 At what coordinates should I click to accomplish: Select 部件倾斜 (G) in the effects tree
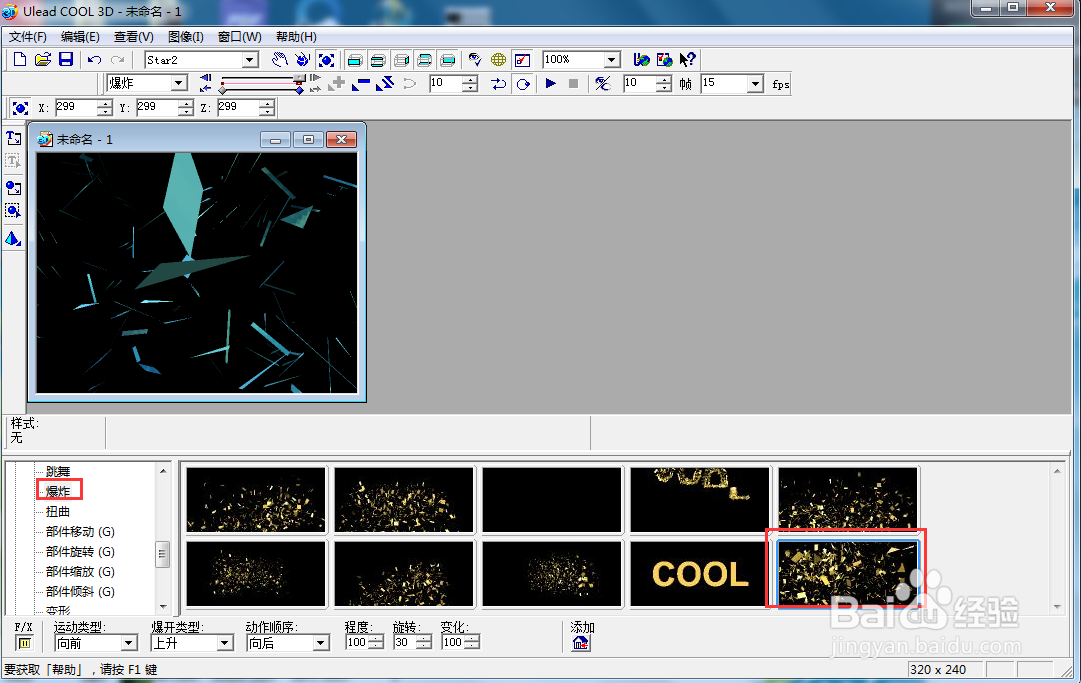(x=80, y=591)
